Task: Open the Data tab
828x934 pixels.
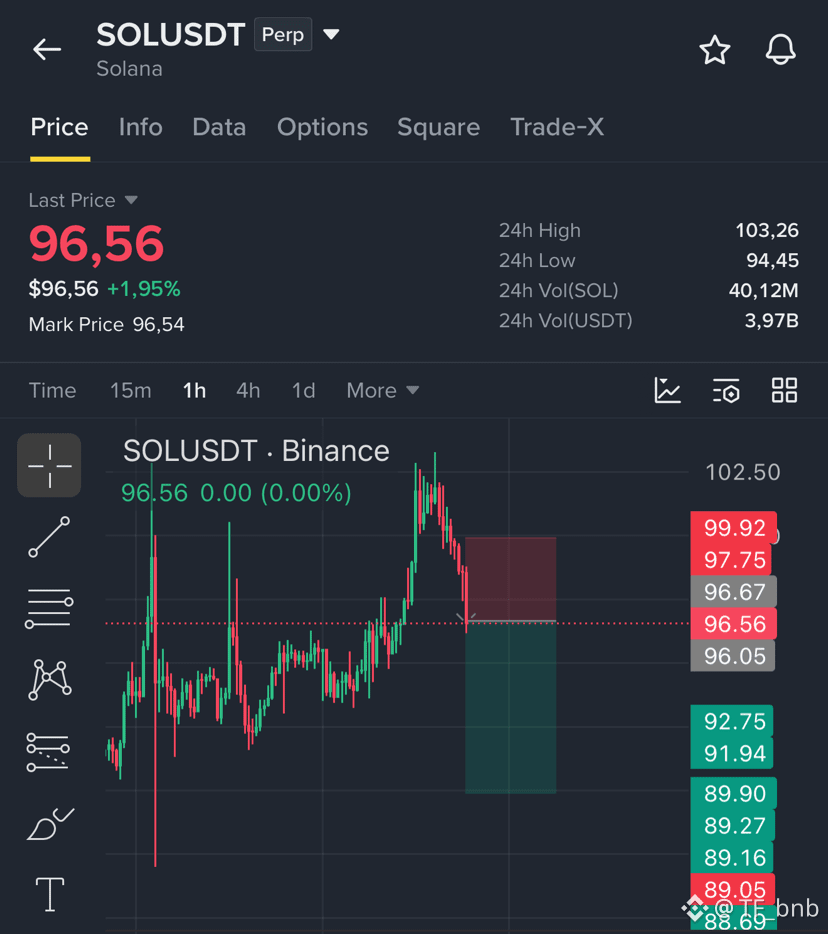Action: 219,127
